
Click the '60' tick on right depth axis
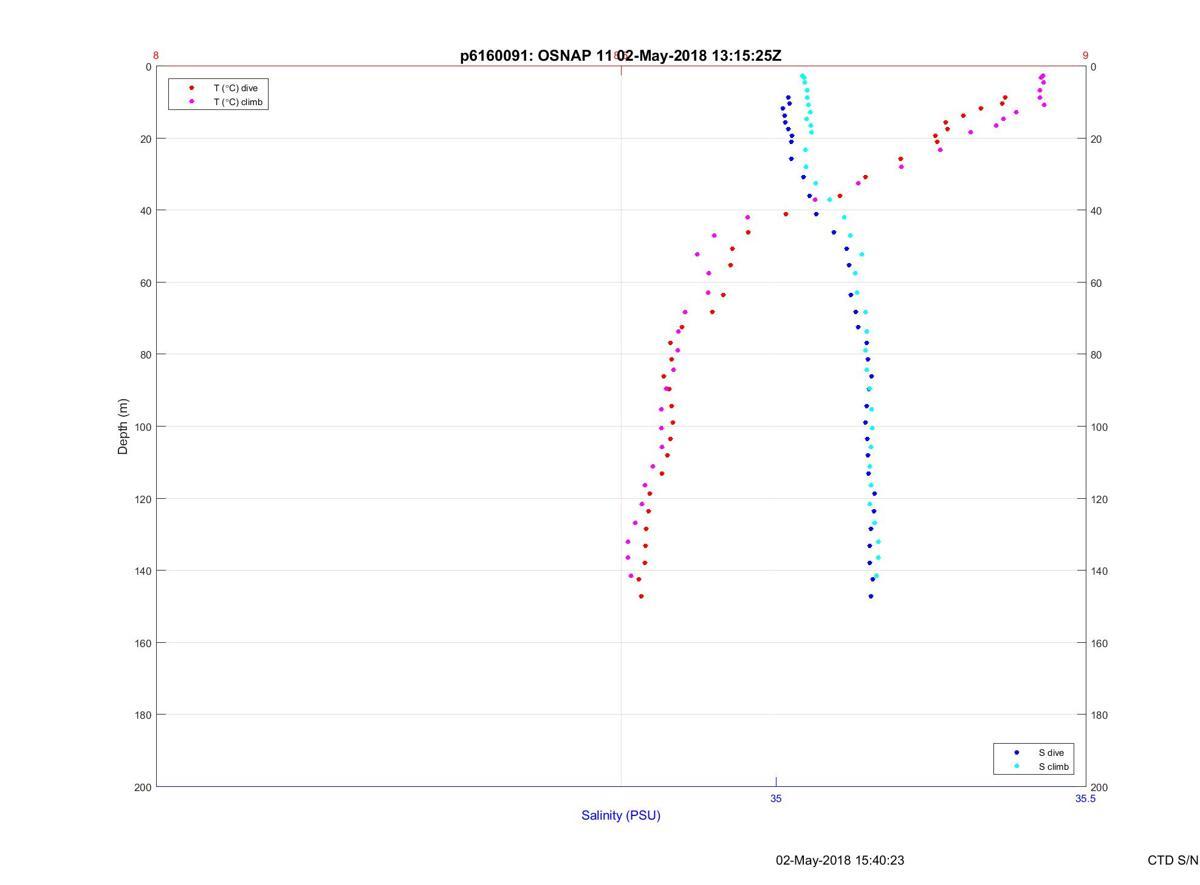click(1097, 283)
